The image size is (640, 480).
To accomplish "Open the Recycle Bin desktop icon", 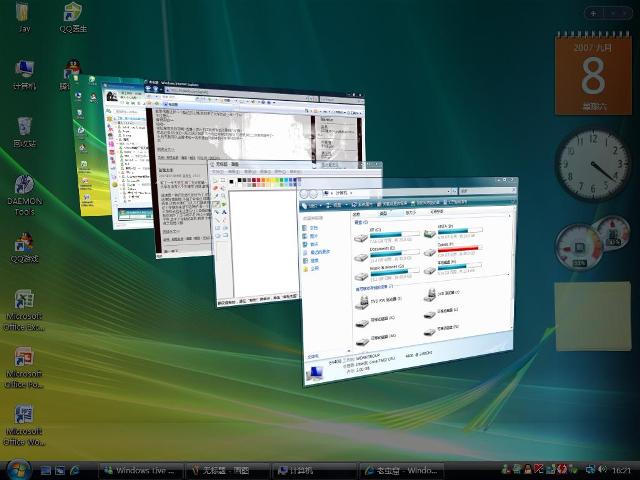I will coord(24,128).
